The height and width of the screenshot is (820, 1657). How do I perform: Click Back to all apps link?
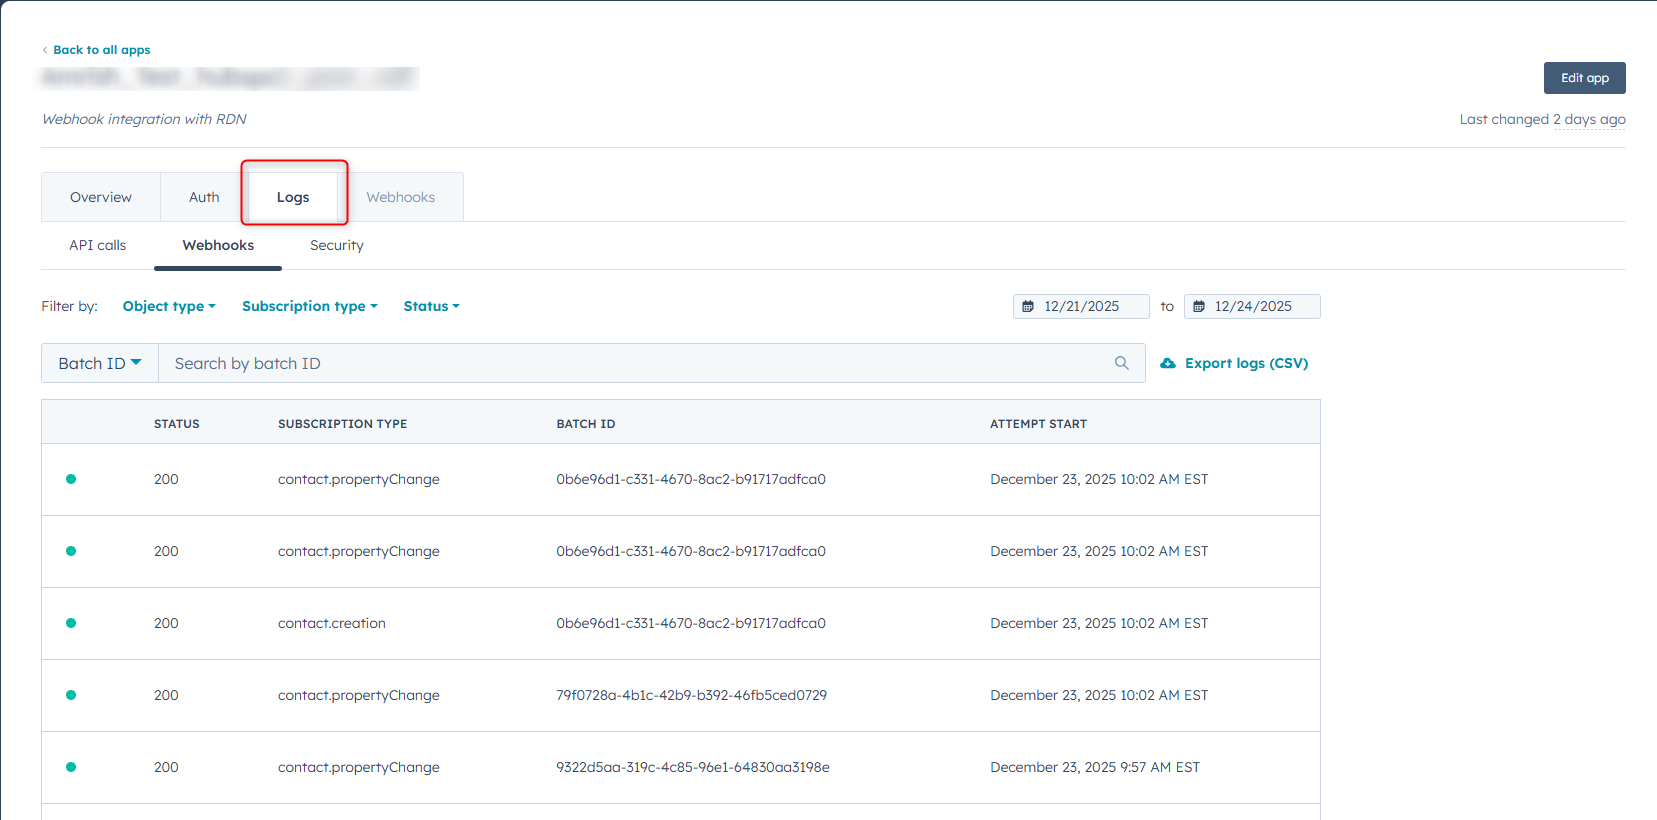pos(102,50)
